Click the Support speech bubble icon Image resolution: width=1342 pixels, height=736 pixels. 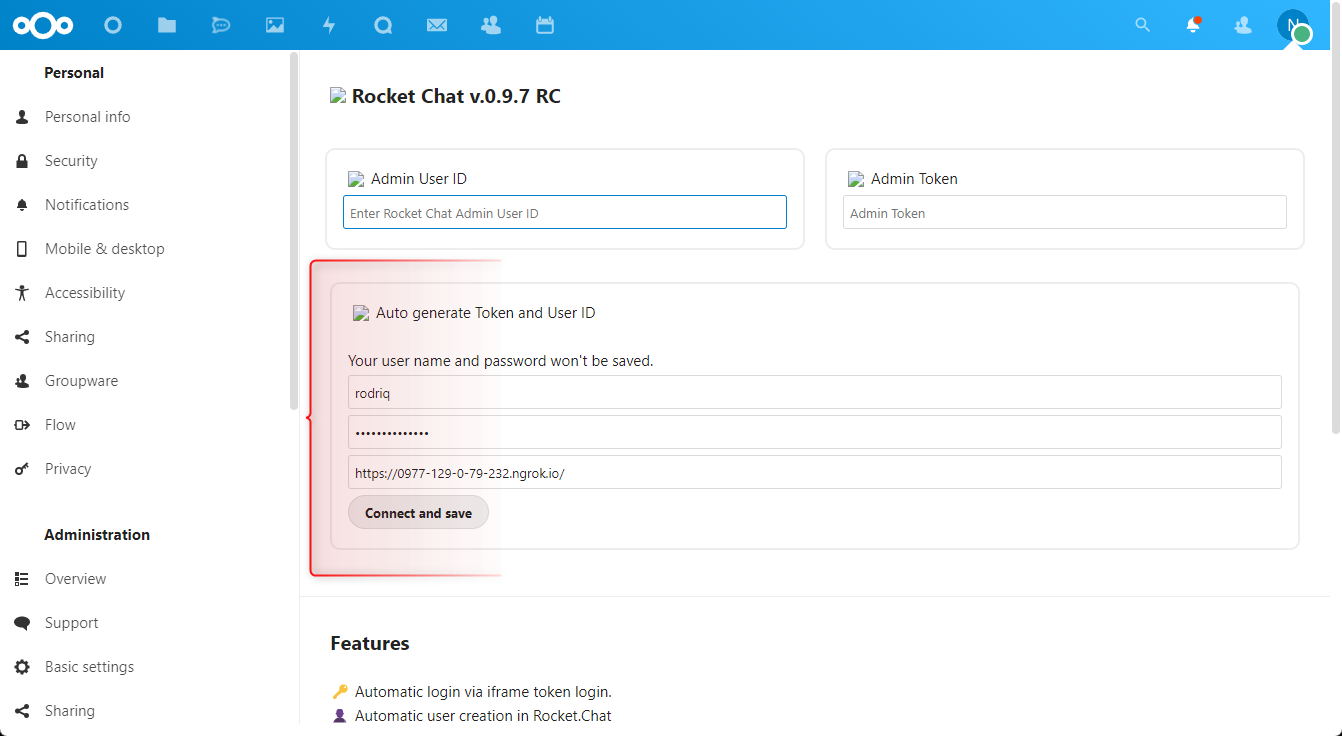tap(22, 623)
